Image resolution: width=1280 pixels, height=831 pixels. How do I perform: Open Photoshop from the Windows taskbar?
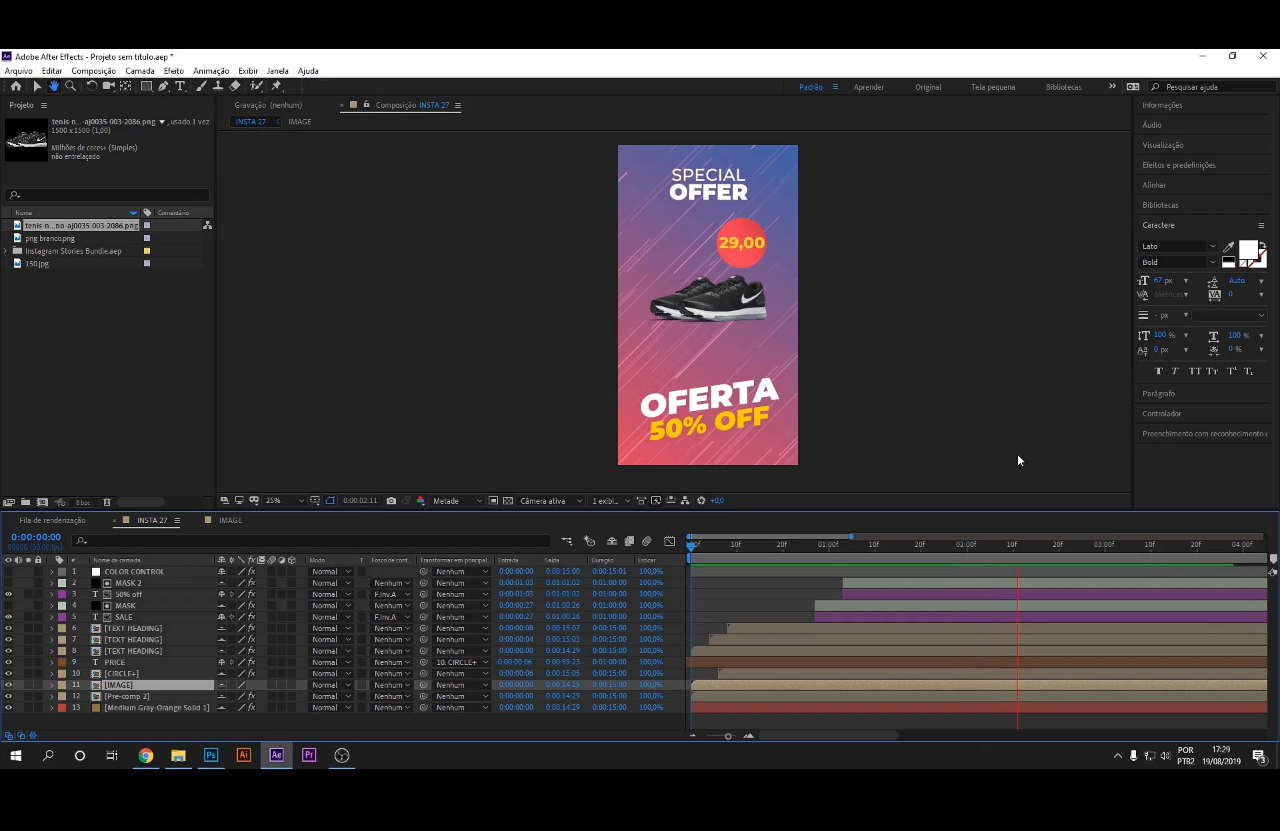point(211,755)
